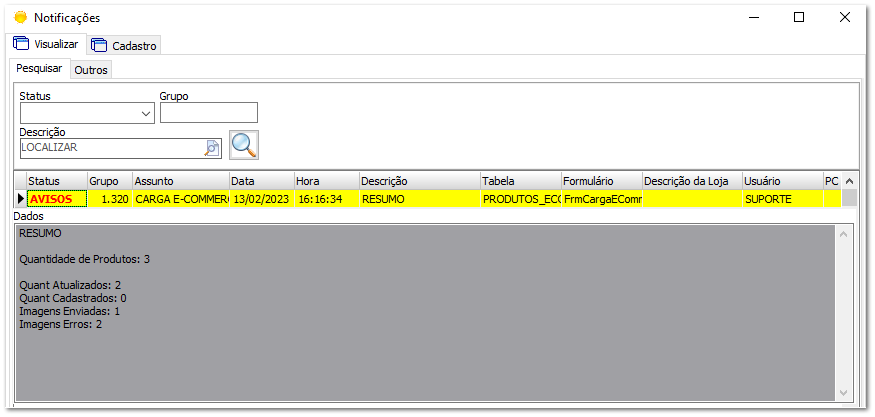875x417 pixels.
Task: Click the RESUMO description cell in grid
Action: [420, 199]
